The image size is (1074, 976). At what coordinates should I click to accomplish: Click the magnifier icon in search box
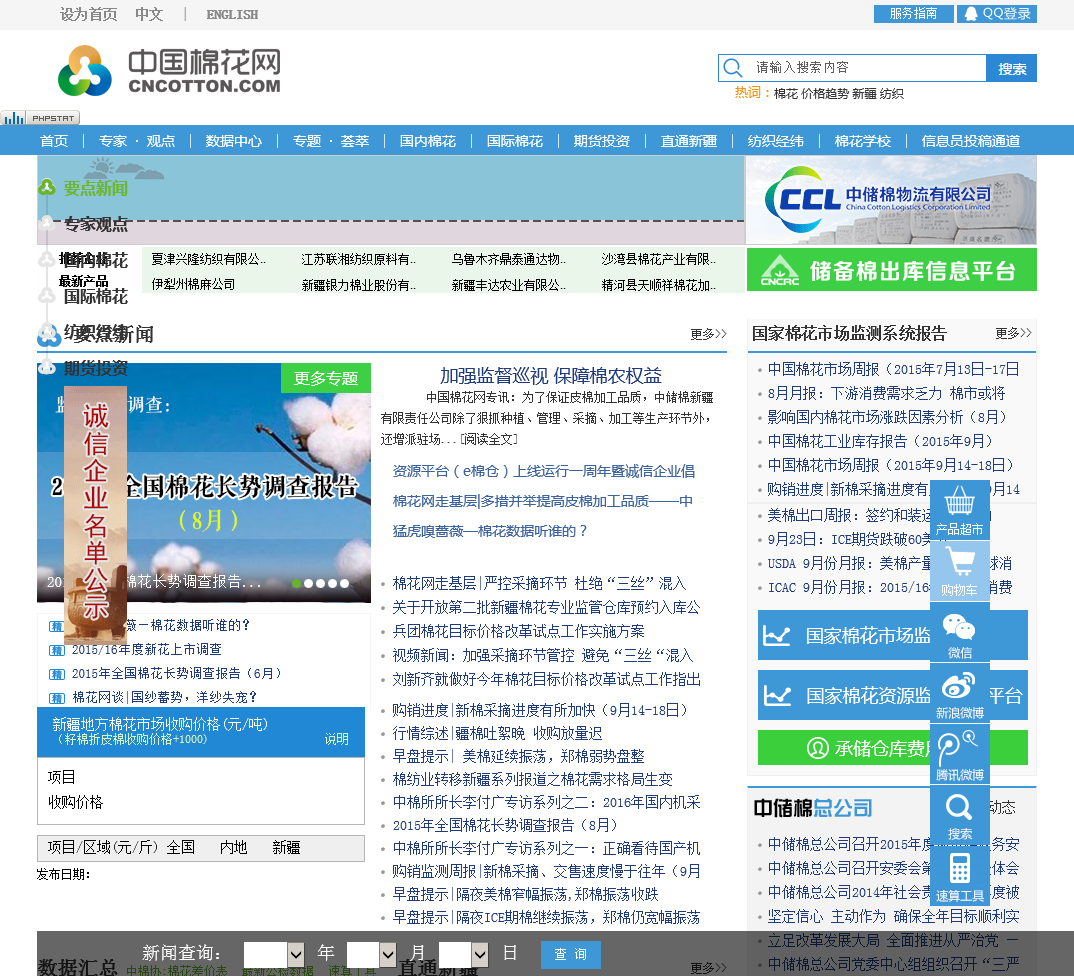733,68
